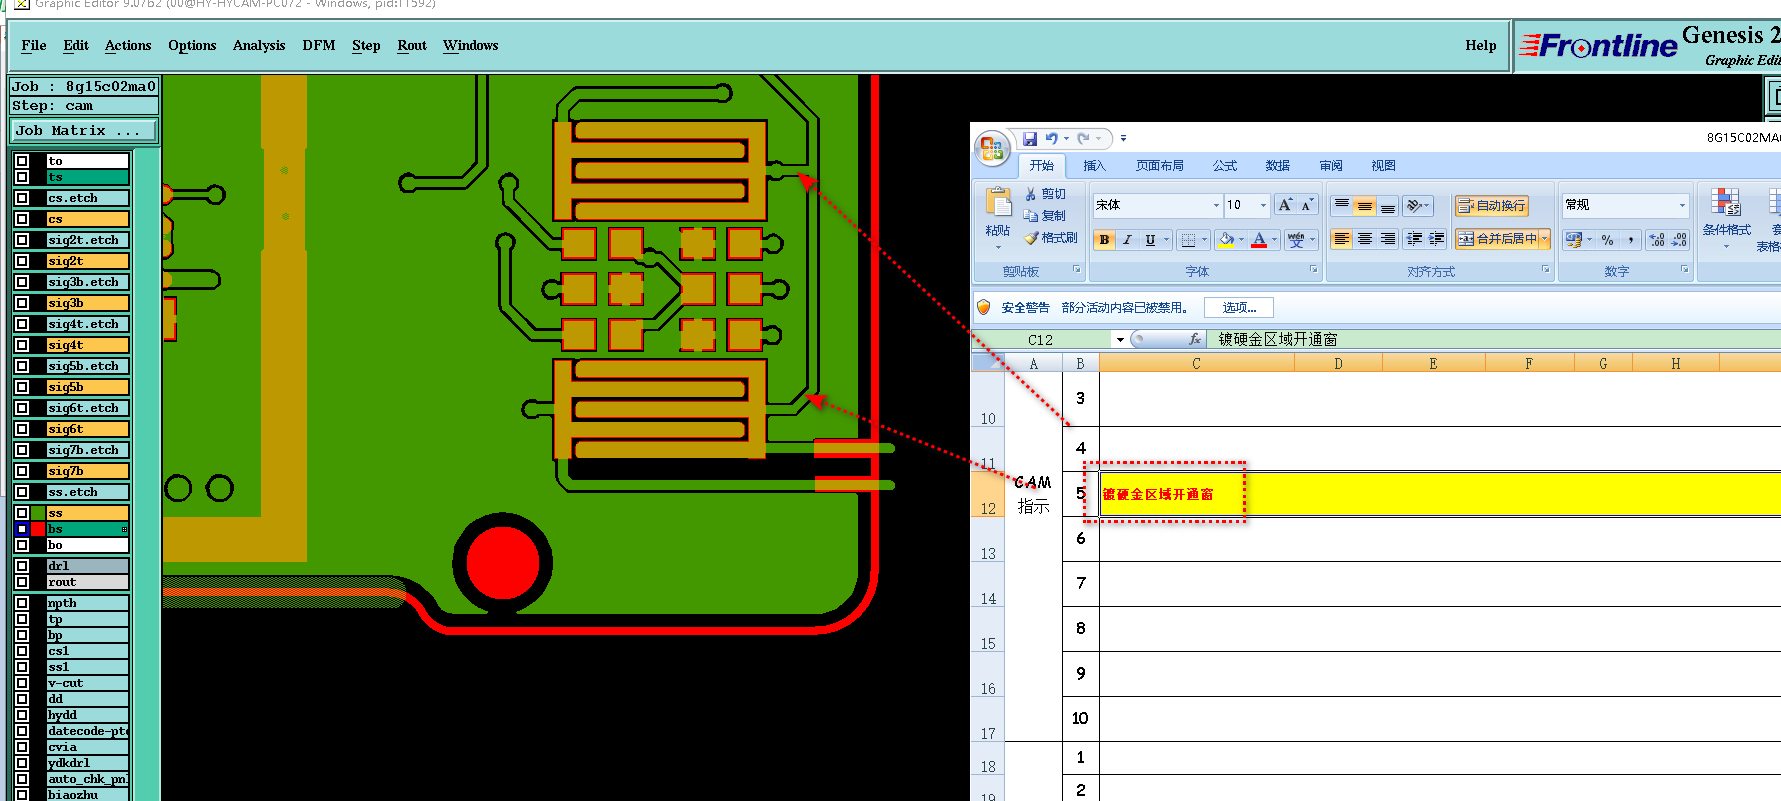The width and height of the screenshot is (1781, 801).
Task: Open fill color dropdown arrow
Action: 1241,240
